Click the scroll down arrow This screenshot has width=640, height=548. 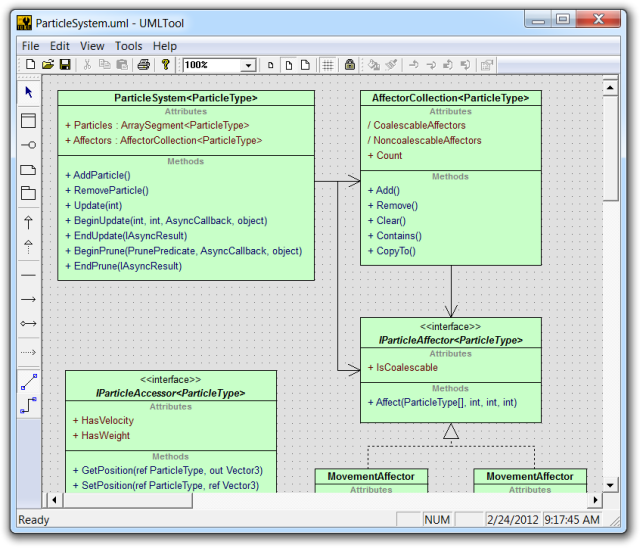click(610, 485)
